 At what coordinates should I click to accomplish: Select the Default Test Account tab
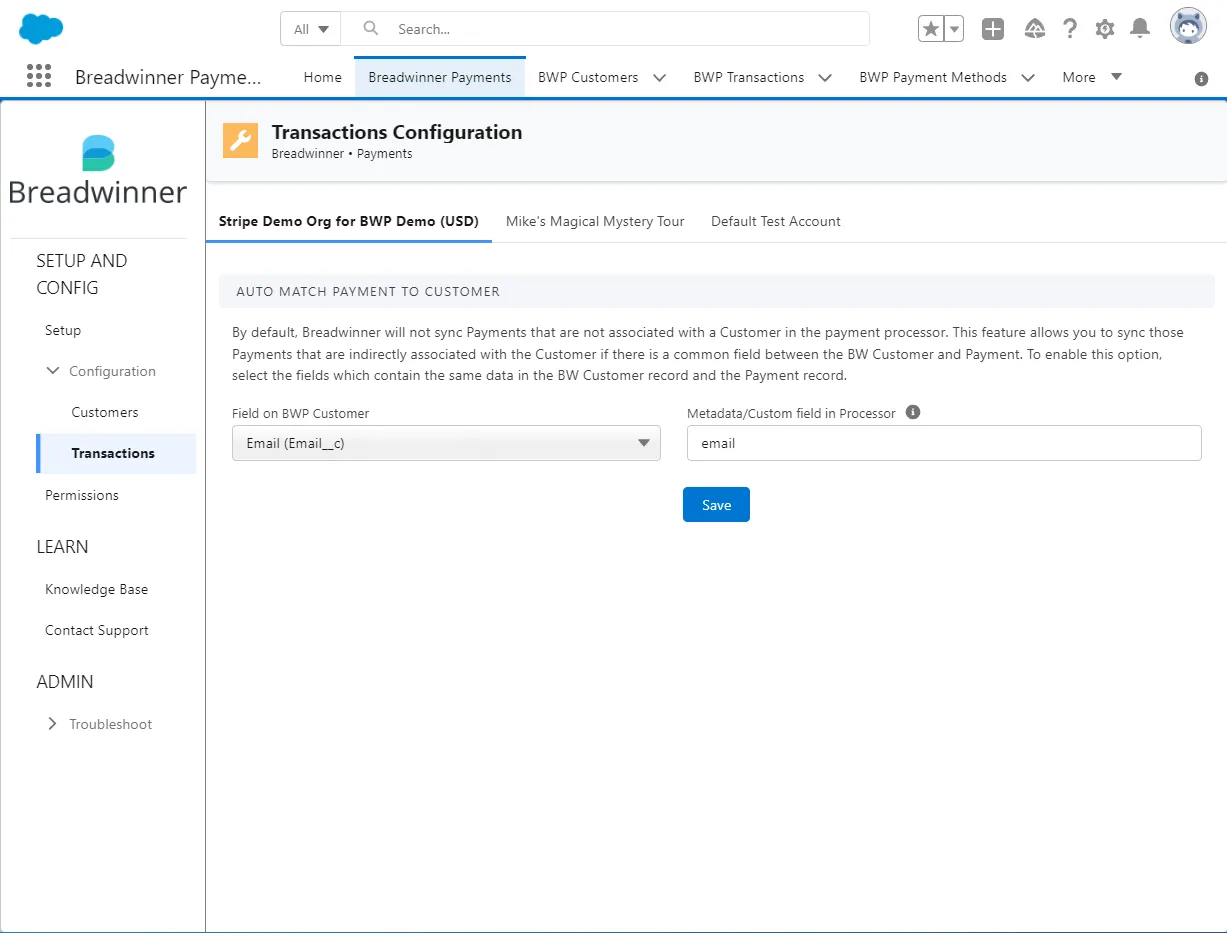pos(776,221)
